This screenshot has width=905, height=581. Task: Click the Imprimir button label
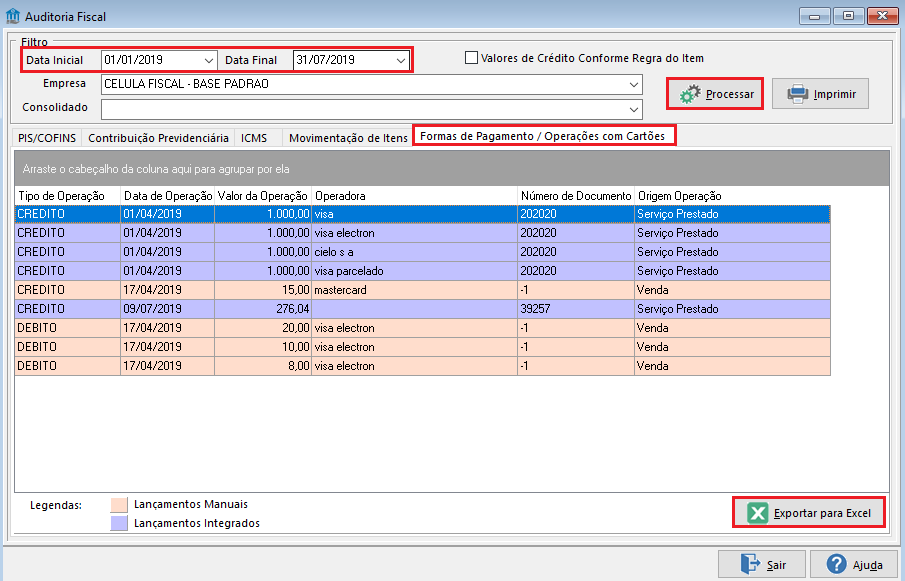click(x=835, y=94)
